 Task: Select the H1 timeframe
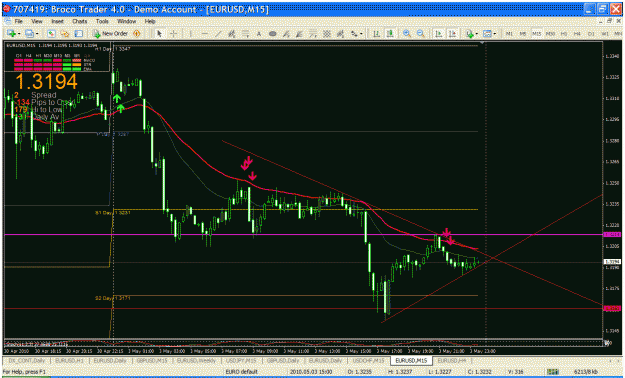pos(564,34)
